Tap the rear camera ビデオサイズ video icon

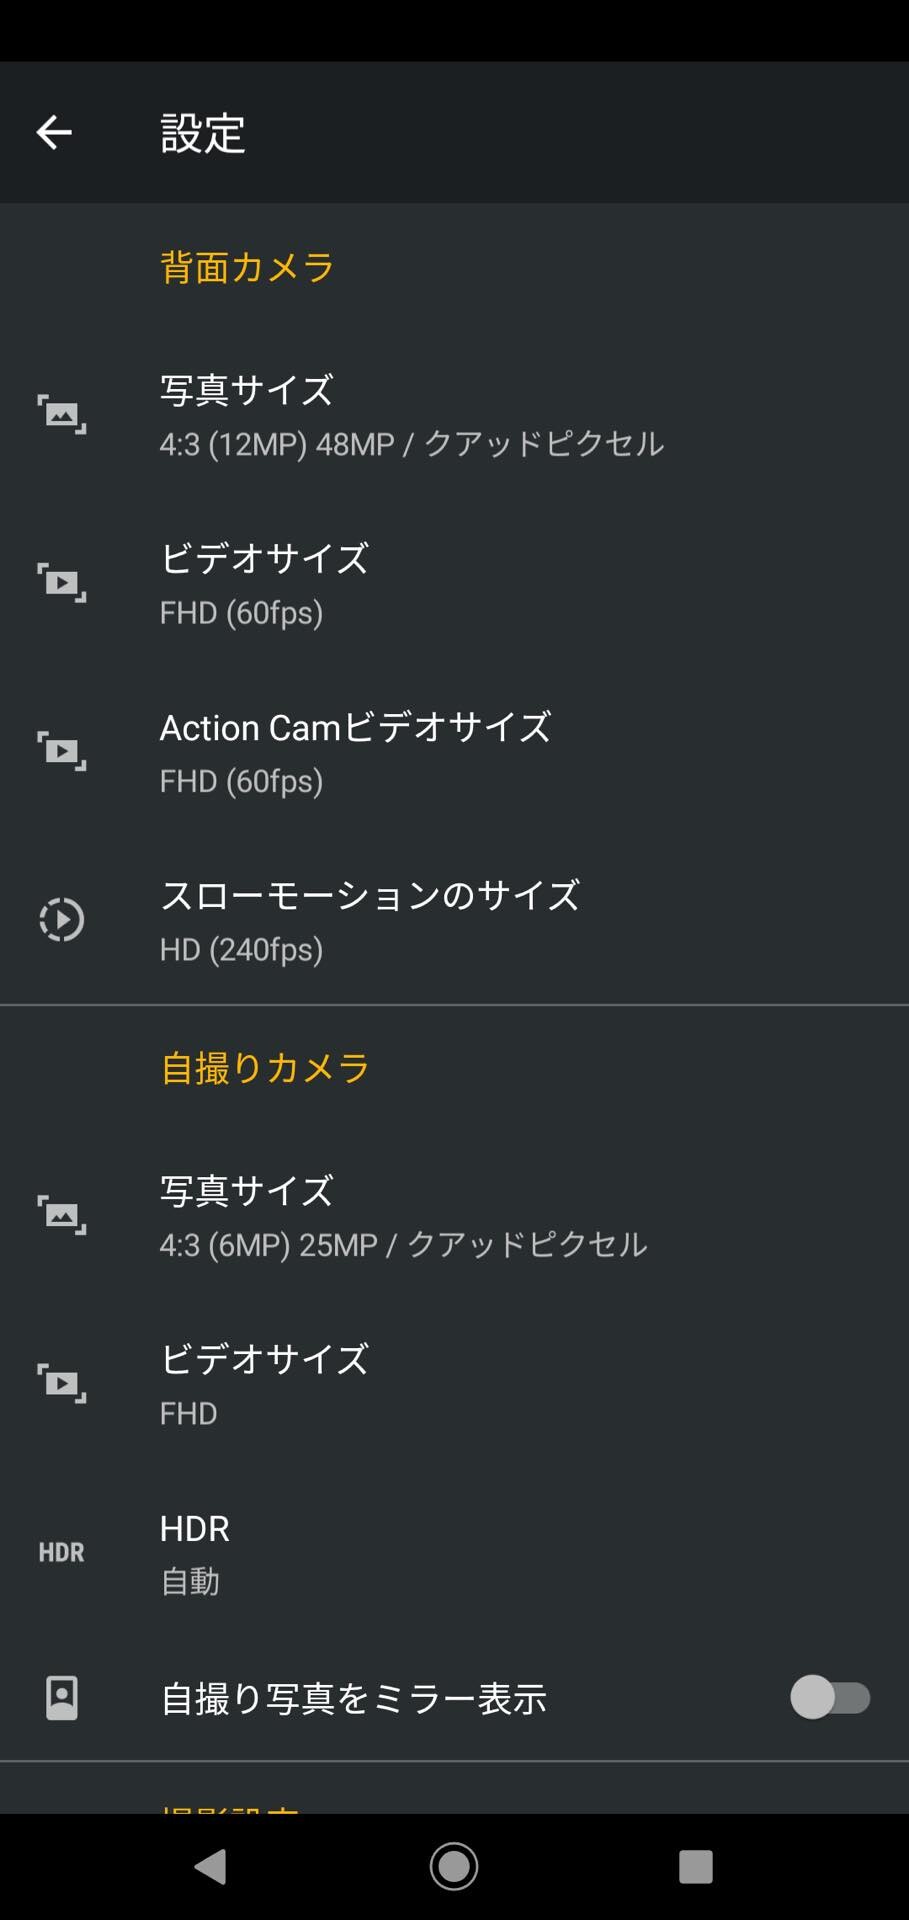(x=62, y=583)
